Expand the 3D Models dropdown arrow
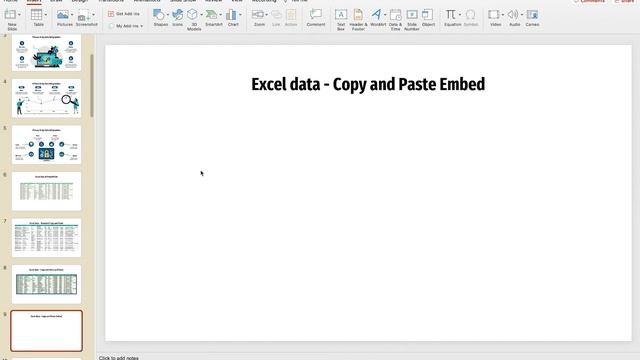 pos(201,15)
